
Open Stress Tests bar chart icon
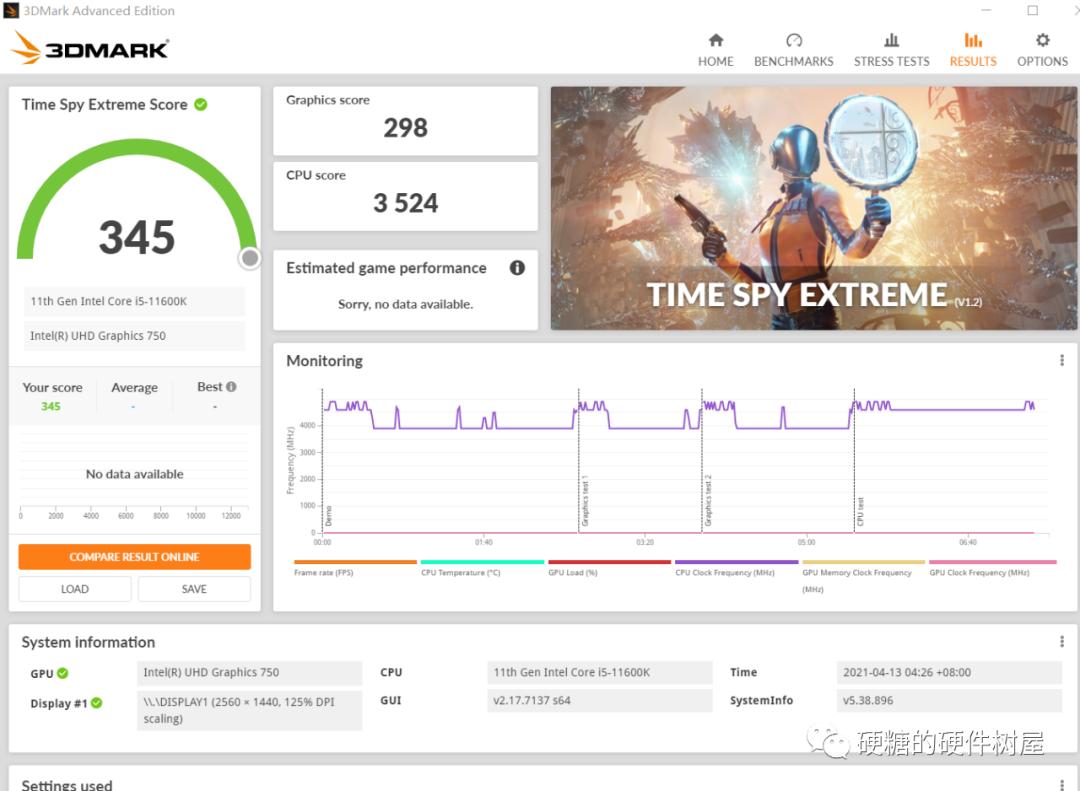tap(891, 41)
